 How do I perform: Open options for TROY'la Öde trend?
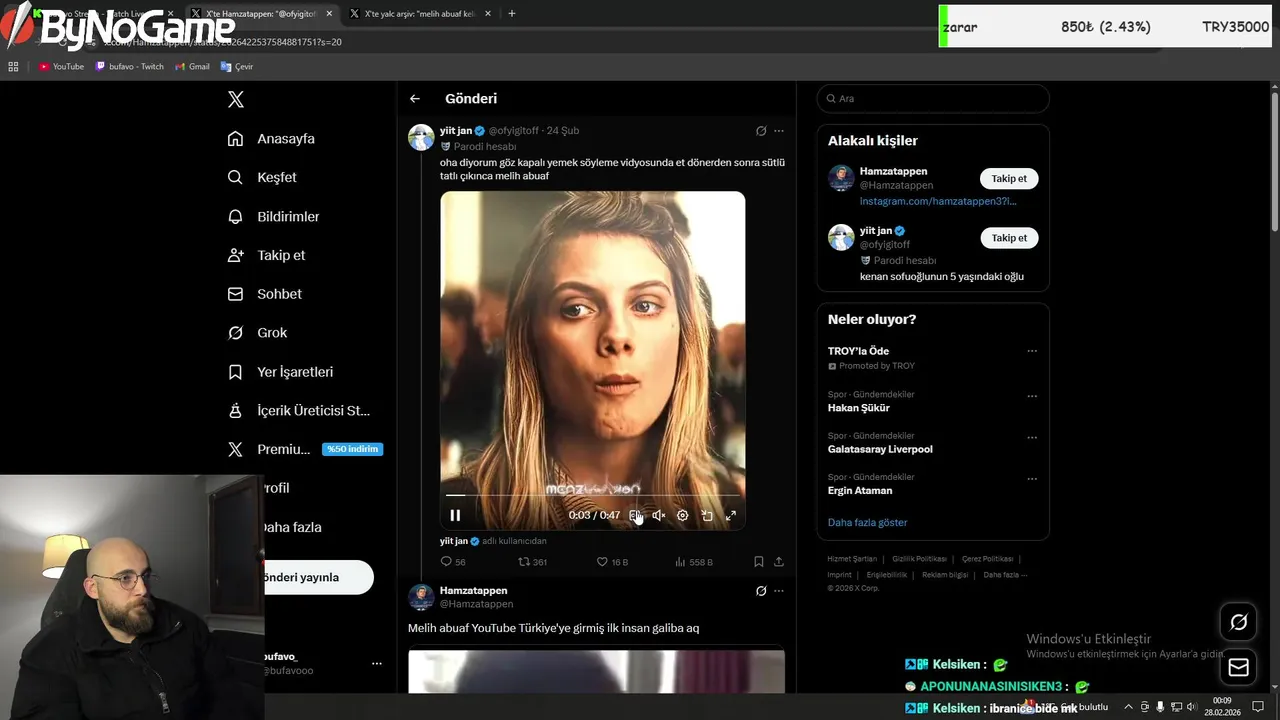1032,351
